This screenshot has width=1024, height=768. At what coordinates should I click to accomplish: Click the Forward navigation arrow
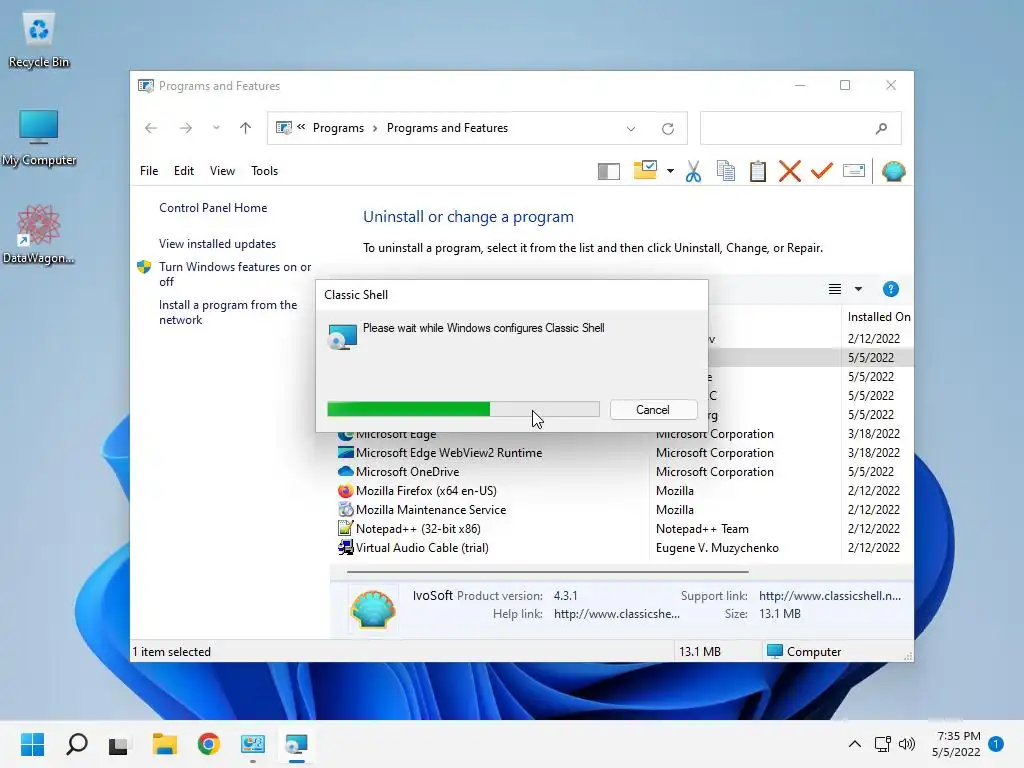[x=186, y=128]
